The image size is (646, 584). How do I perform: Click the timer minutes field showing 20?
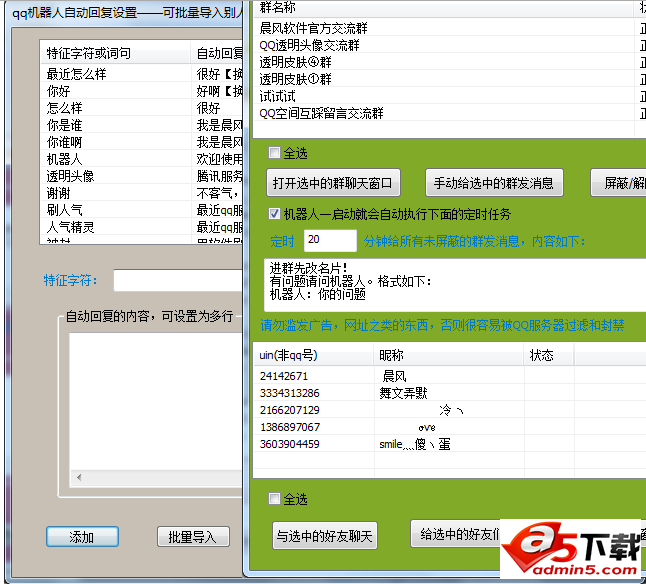click(330, 240)
